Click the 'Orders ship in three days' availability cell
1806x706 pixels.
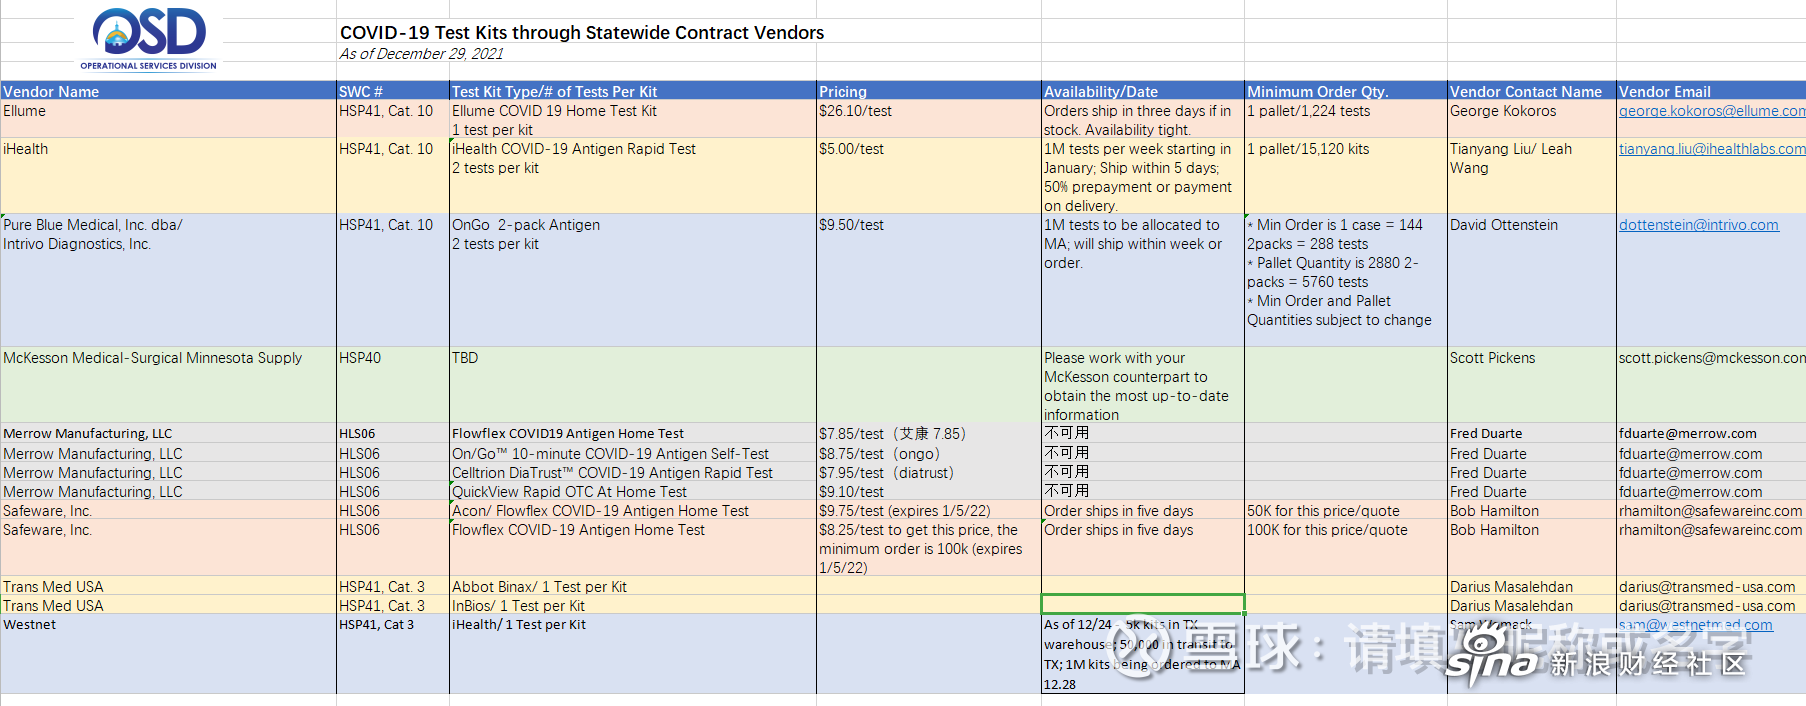[x=1143, y=119]
